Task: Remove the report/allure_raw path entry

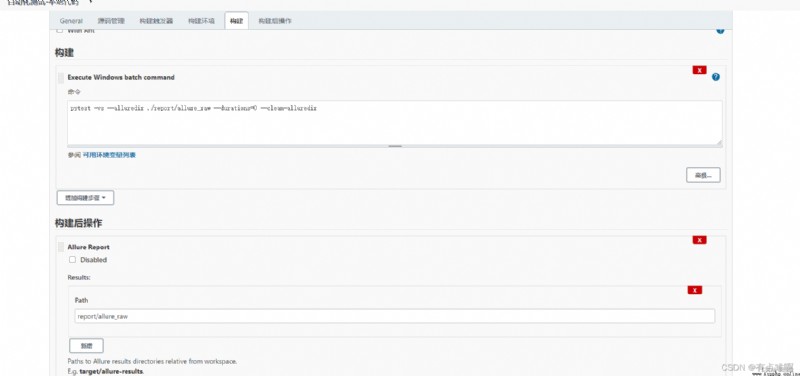Action: [695, 290]
